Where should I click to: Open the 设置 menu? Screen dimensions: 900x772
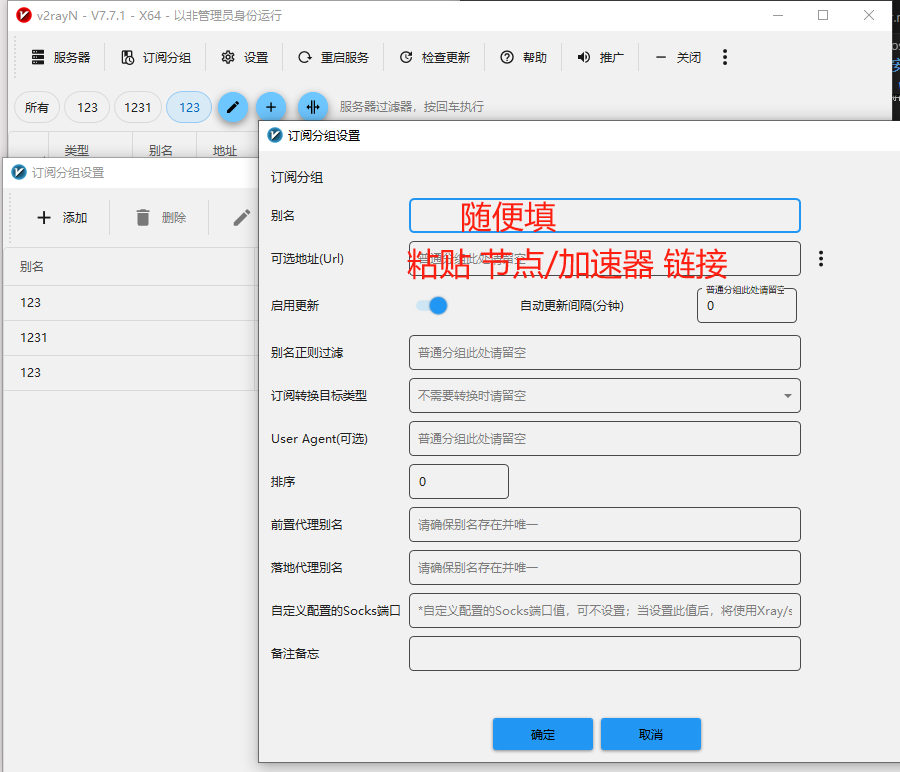245,57
